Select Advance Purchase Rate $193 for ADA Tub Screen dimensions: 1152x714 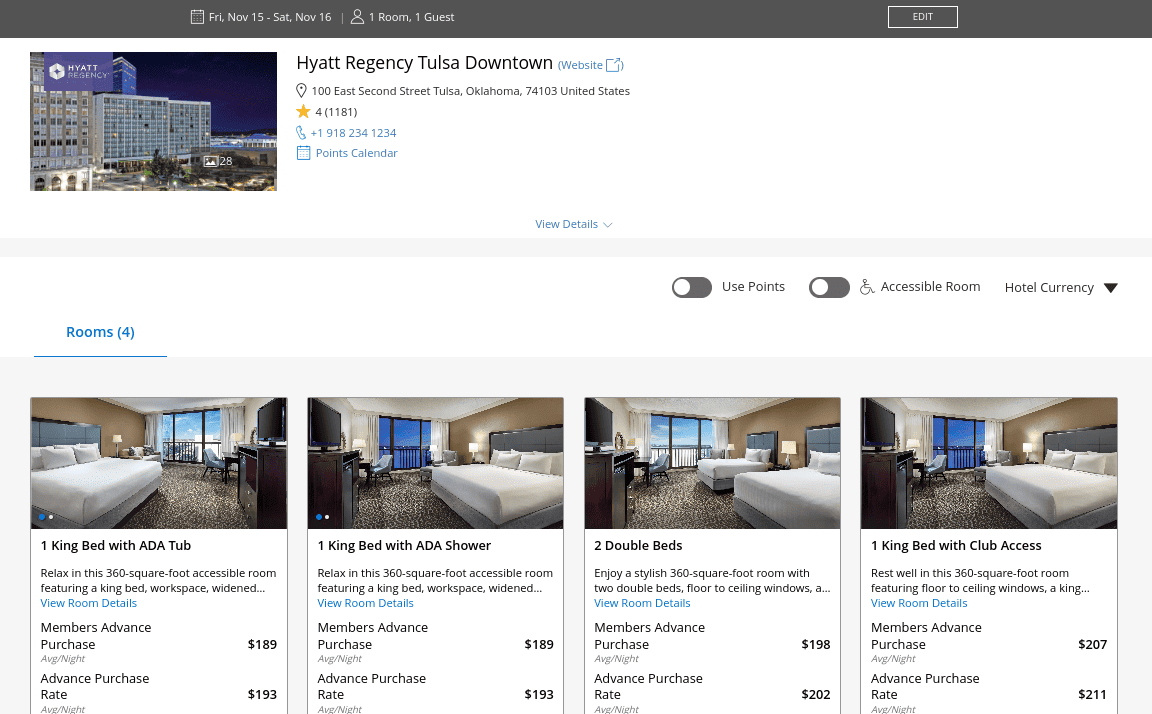[x=159, y=692]
